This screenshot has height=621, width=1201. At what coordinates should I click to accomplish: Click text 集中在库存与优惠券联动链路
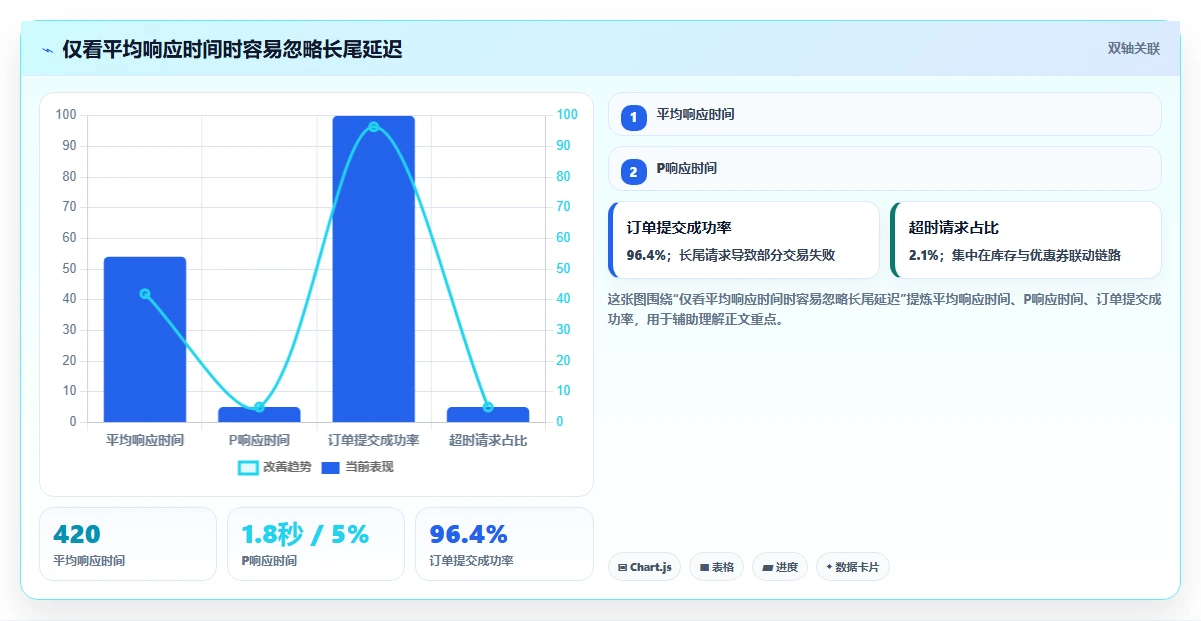(x=1037, y=255)
